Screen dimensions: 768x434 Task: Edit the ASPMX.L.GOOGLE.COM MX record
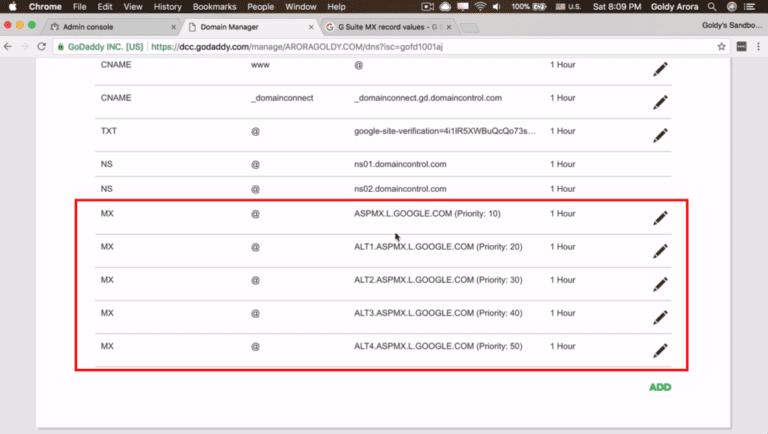click(x=660, y=218)
